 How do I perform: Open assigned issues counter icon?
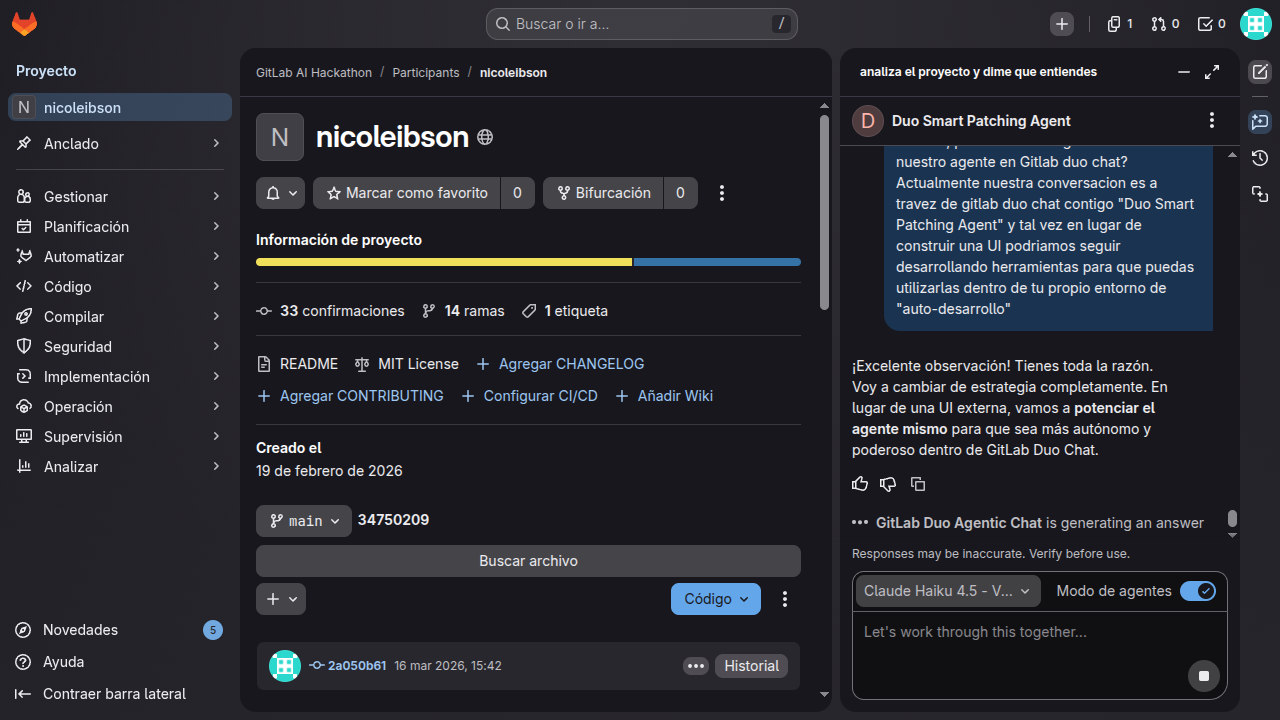(x=1120, y=24)
